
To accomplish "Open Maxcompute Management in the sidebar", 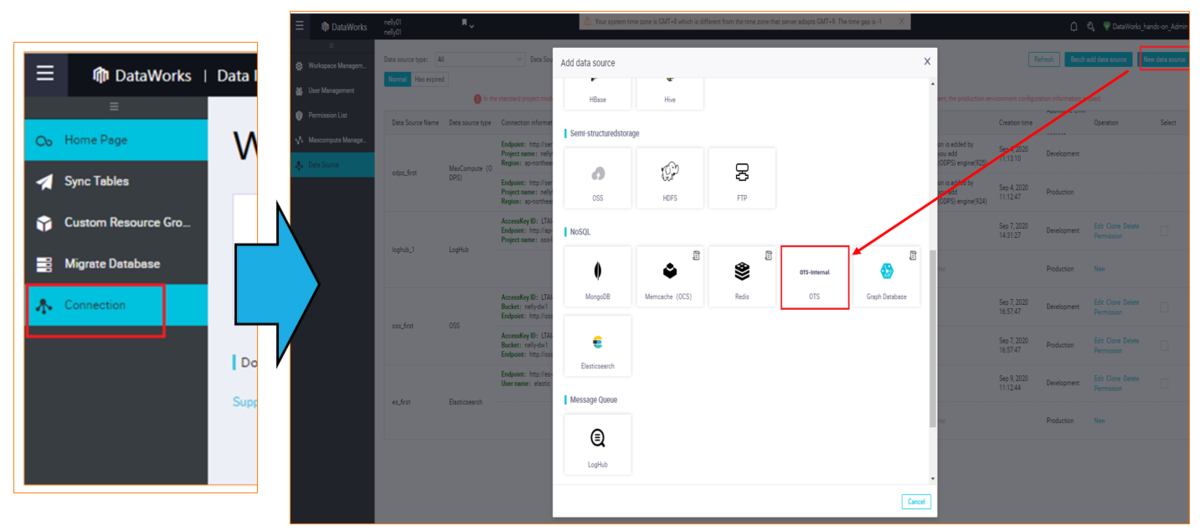I will click(332, 140).
